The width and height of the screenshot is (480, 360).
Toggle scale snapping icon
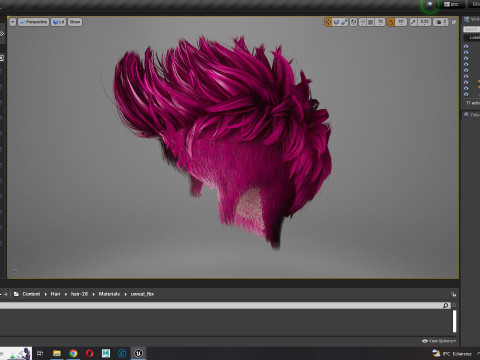(413, 22)
